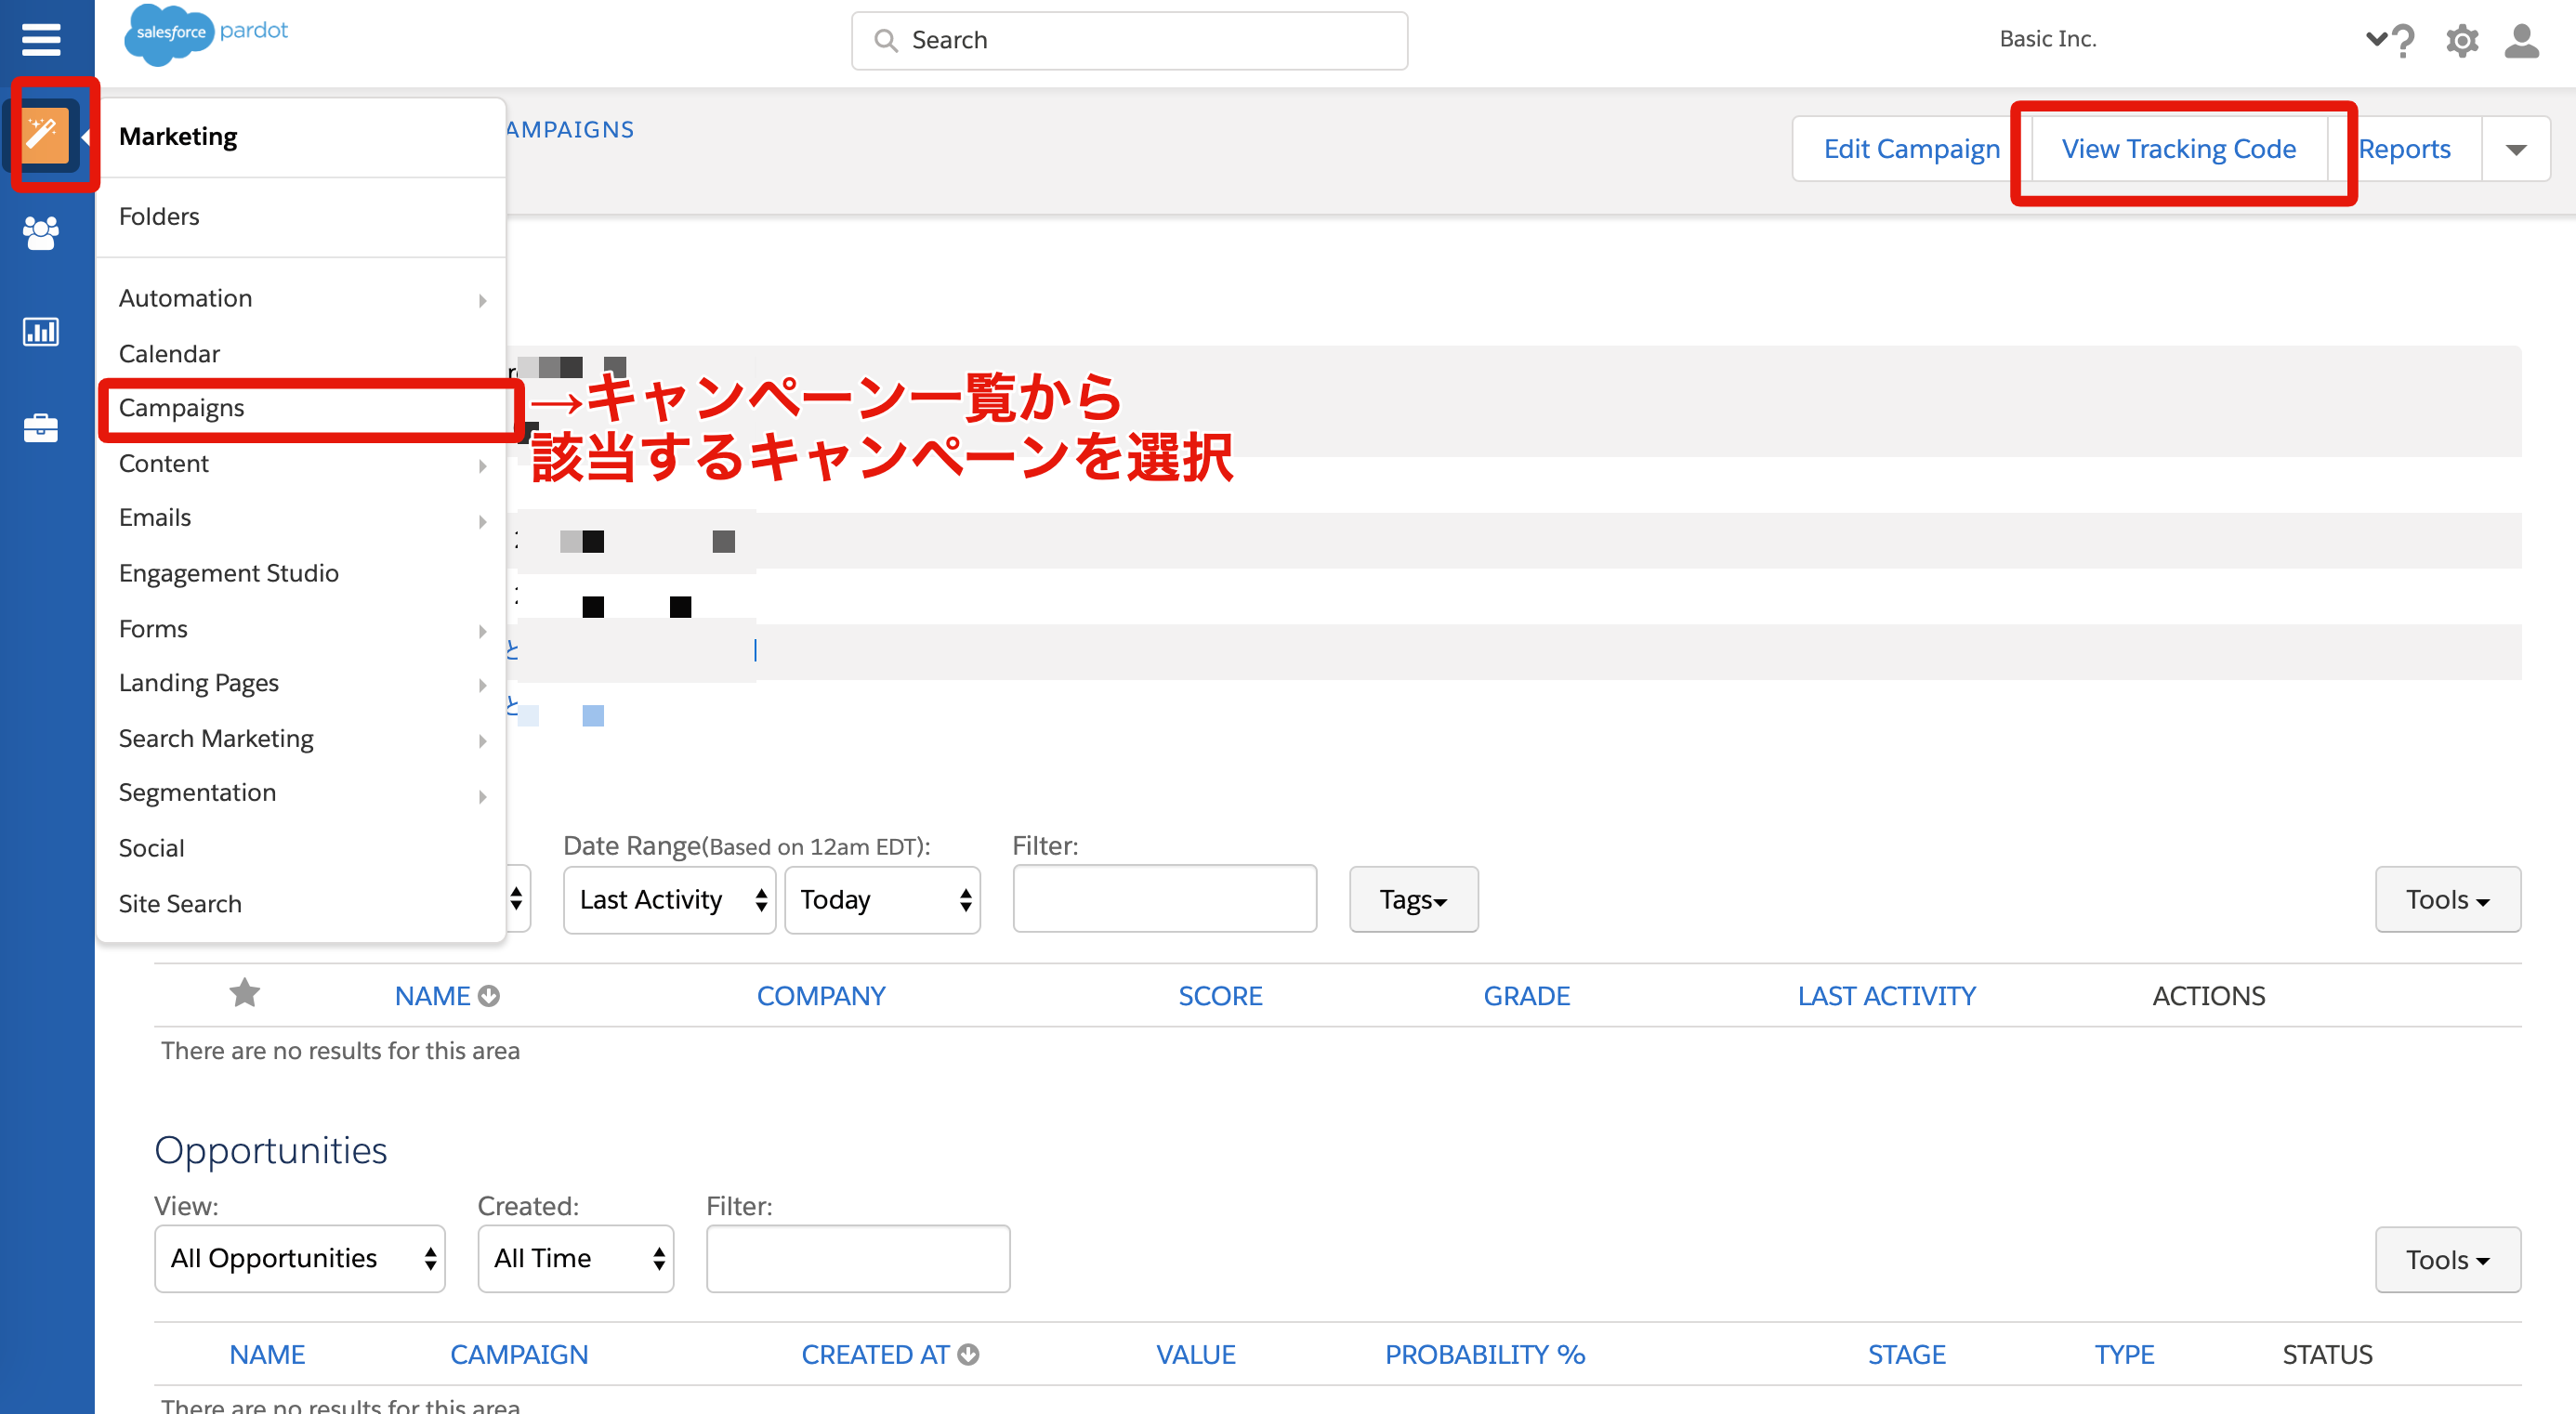Screen dimensions: 2576x1414
Task: Open the hamburger menu icon
Action: coord(41,39)
